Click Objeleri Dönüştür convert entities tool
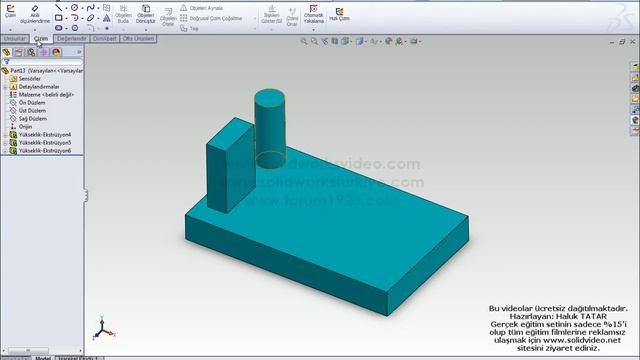The image size is (640, 360). pyautogui.click(x=146, y=15)
